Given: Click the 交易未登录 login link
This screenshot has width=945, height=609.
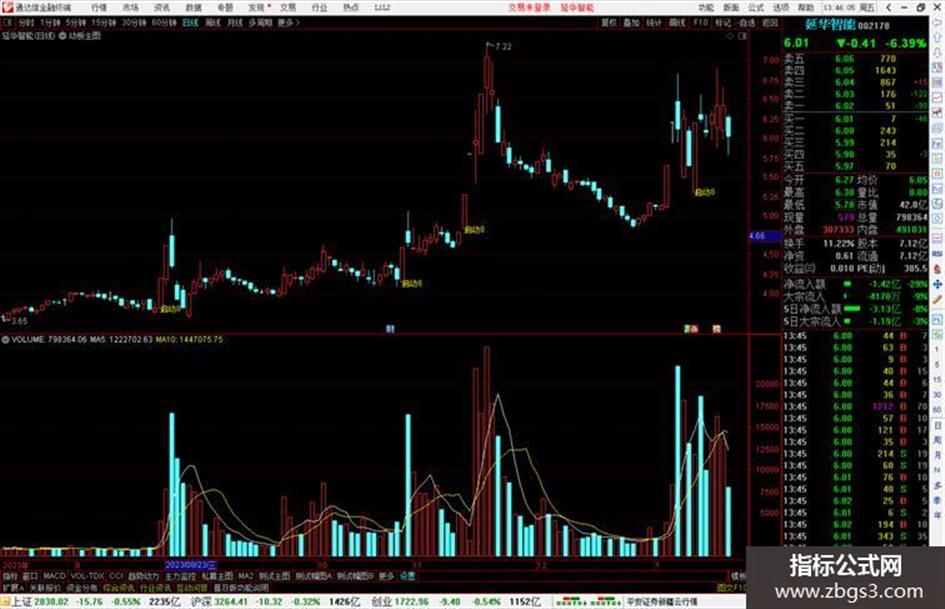Looking at the screenshot, I should [529, 7].
